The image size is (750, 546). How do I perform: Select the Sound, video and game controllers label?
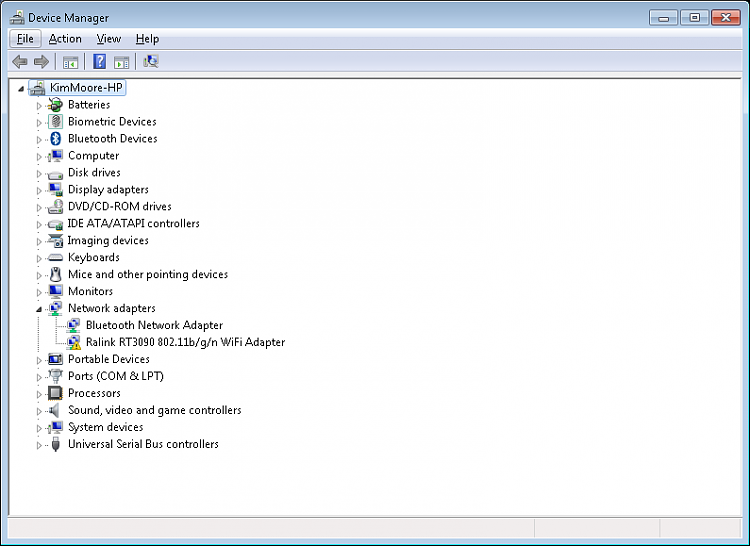(154, 410)
